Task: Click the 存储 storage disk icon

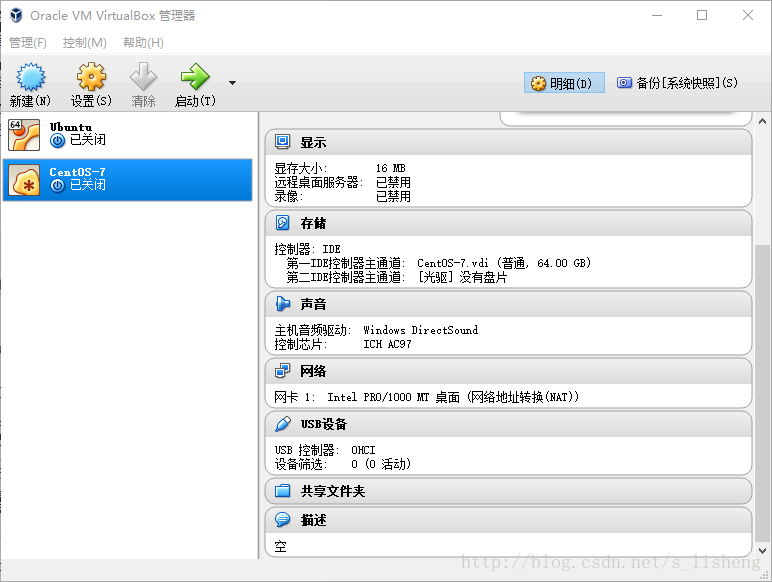Action: pos(283,223)
